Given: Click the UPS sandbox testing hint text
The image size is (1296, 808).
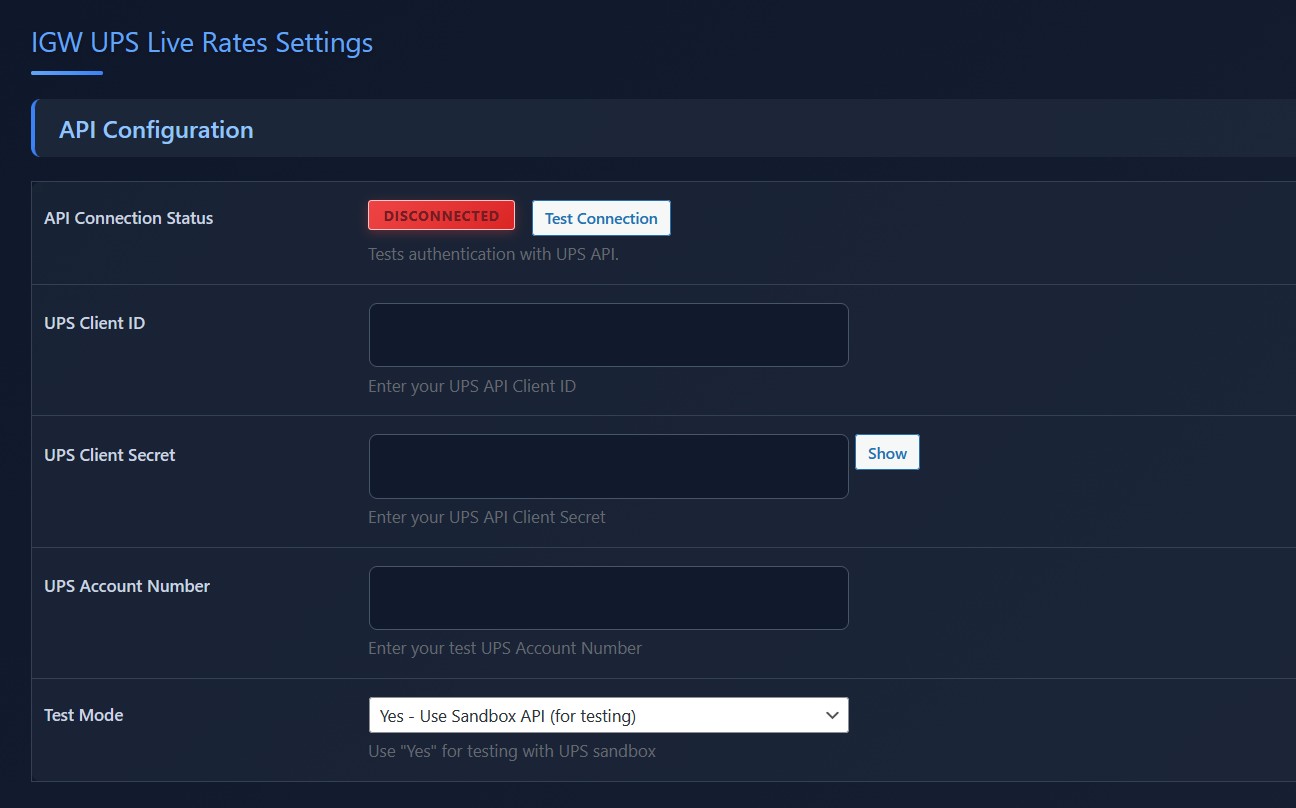Looking at the screenshot, I should pos(512,751).
